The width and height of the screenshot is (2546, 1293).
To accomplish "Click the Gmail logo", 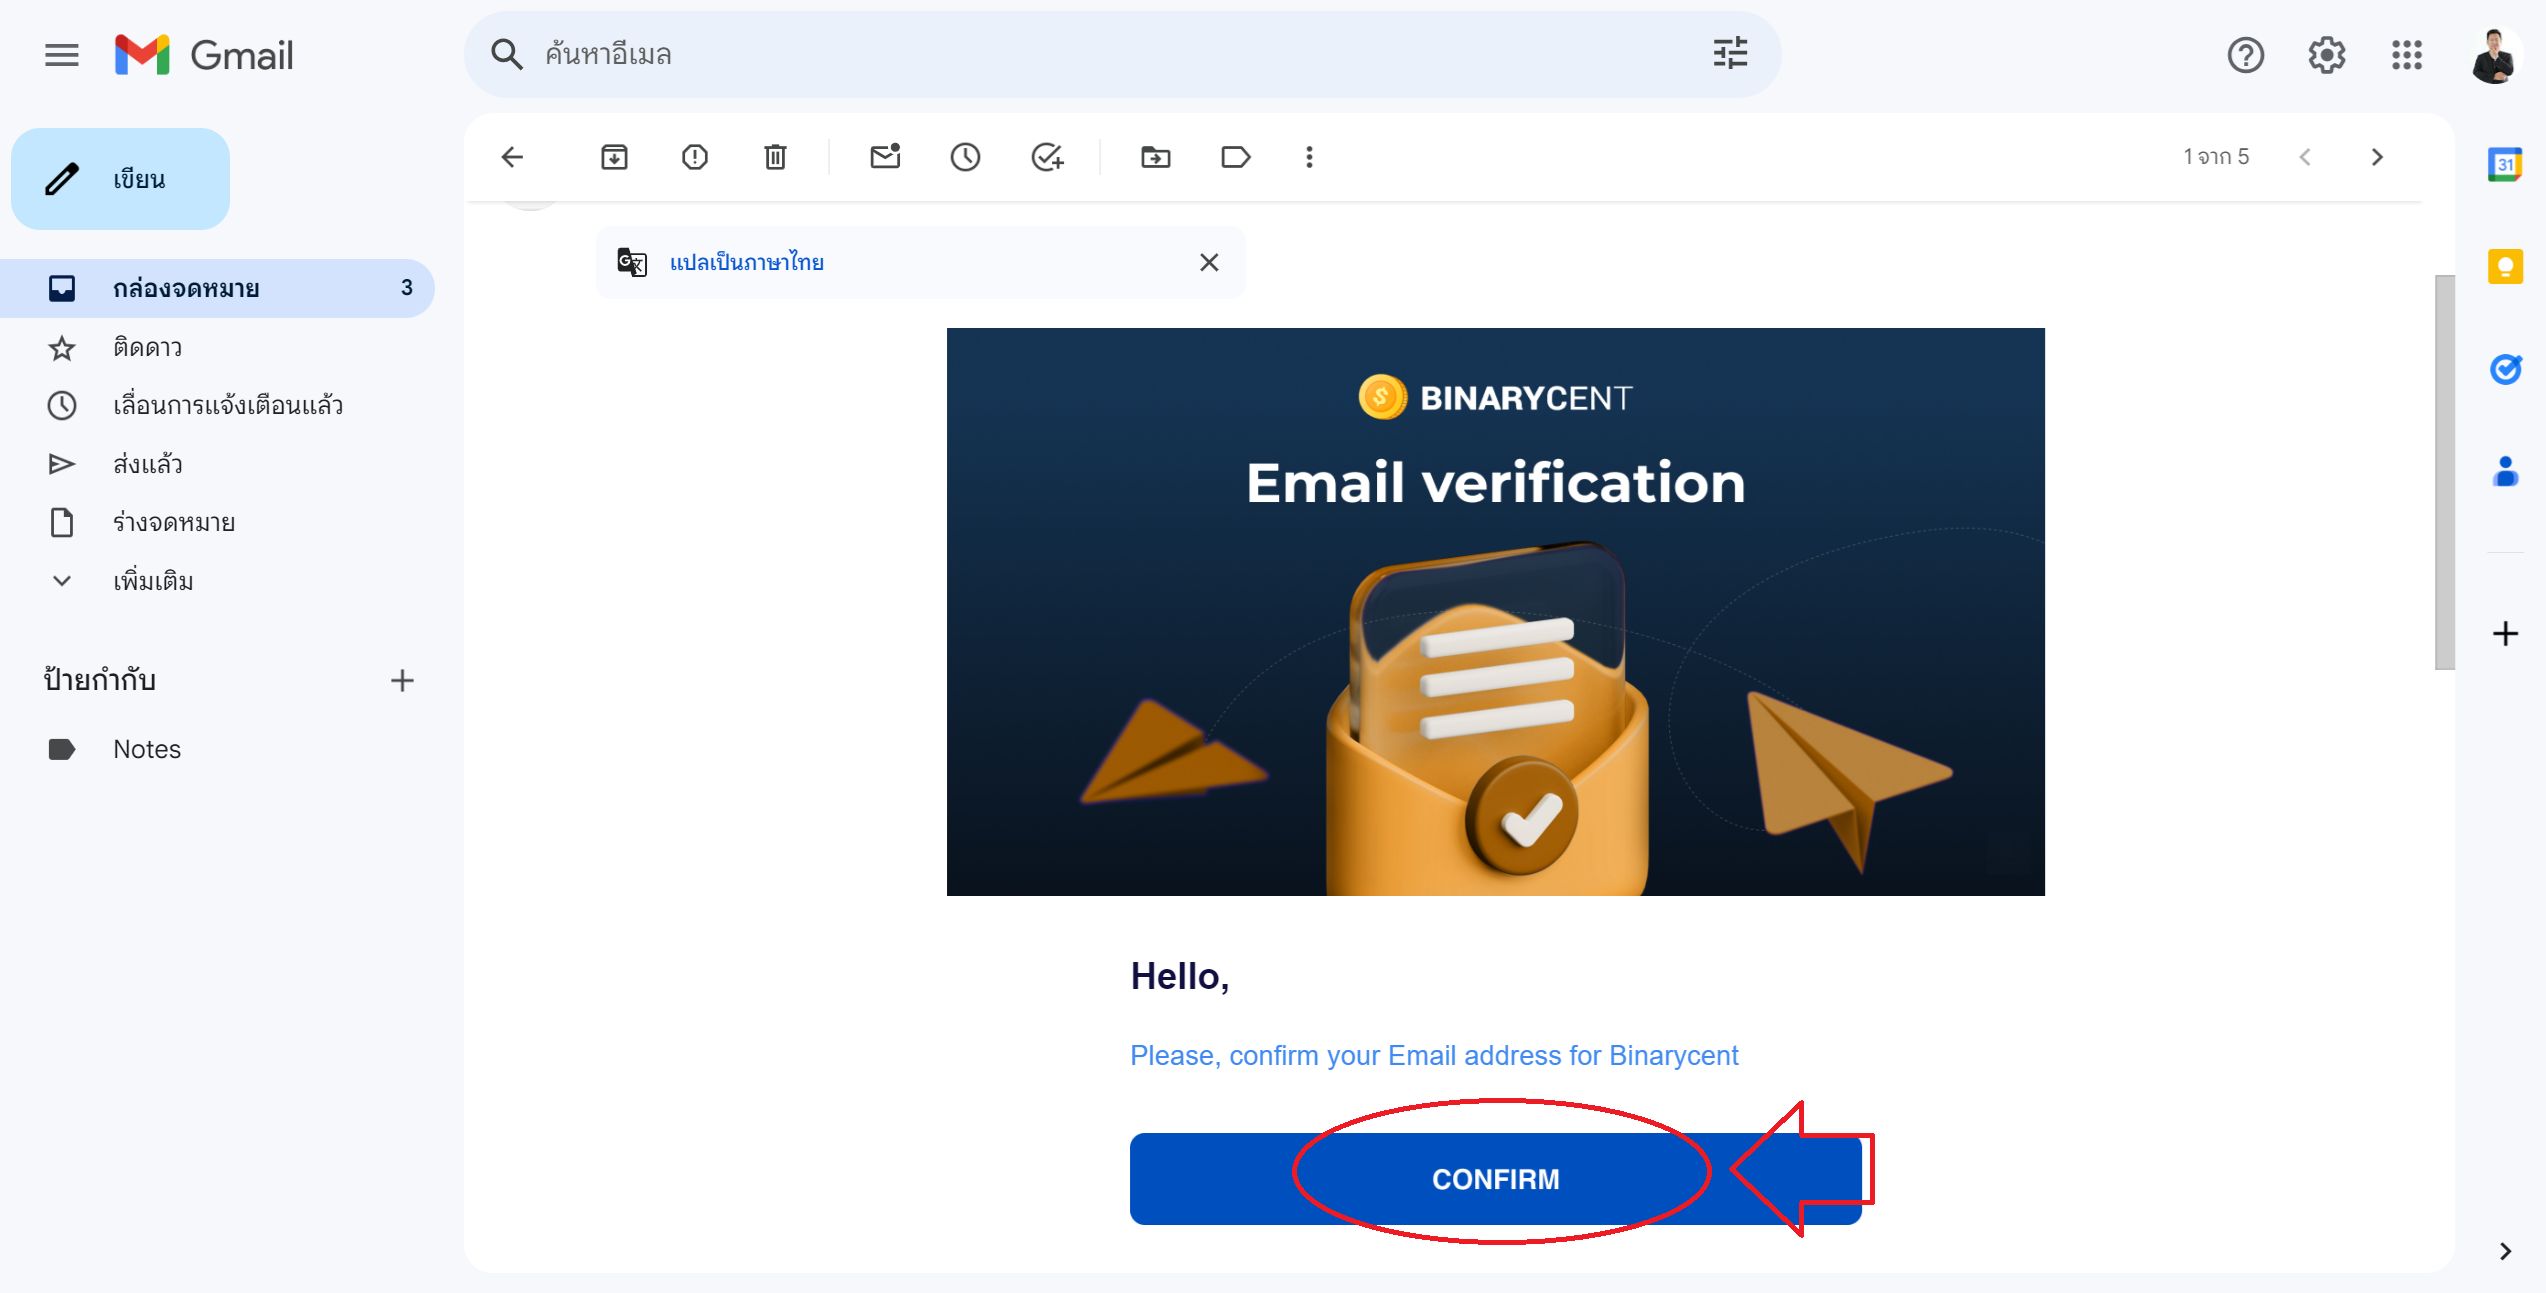I will pos(204,55).
